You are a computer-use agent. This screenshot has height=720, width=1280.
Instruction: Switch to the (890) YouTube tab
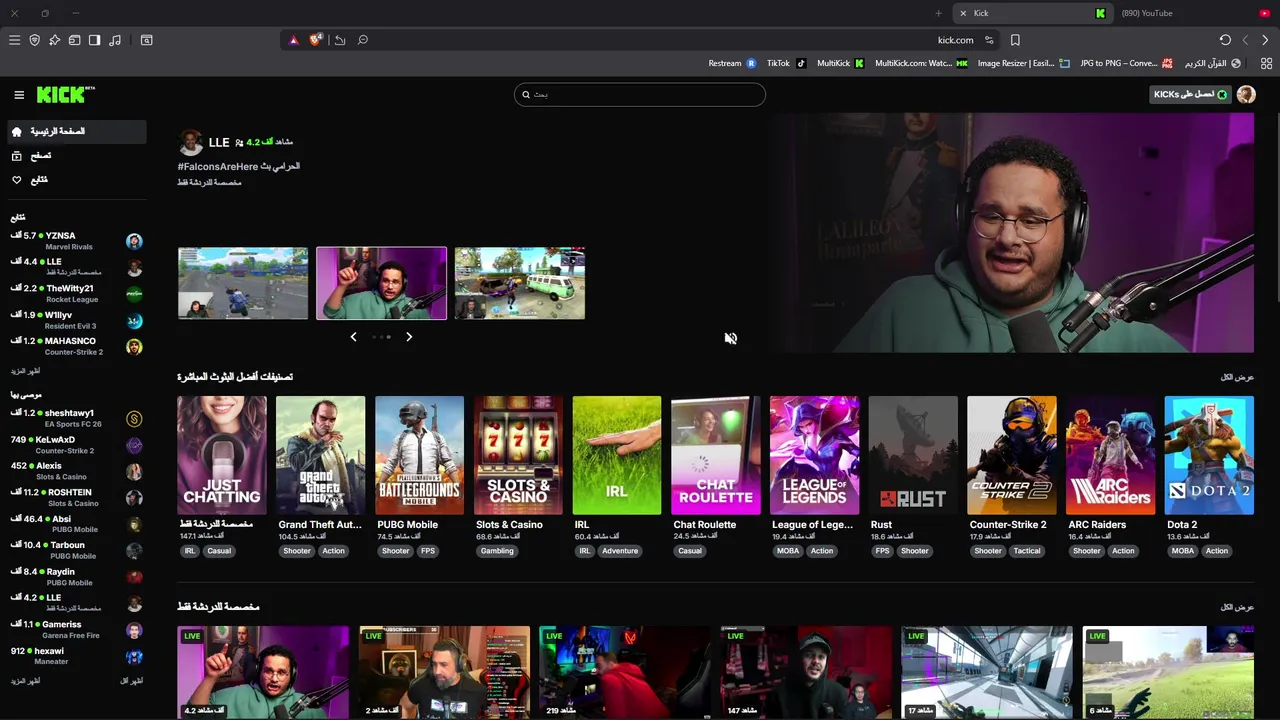1194,13
